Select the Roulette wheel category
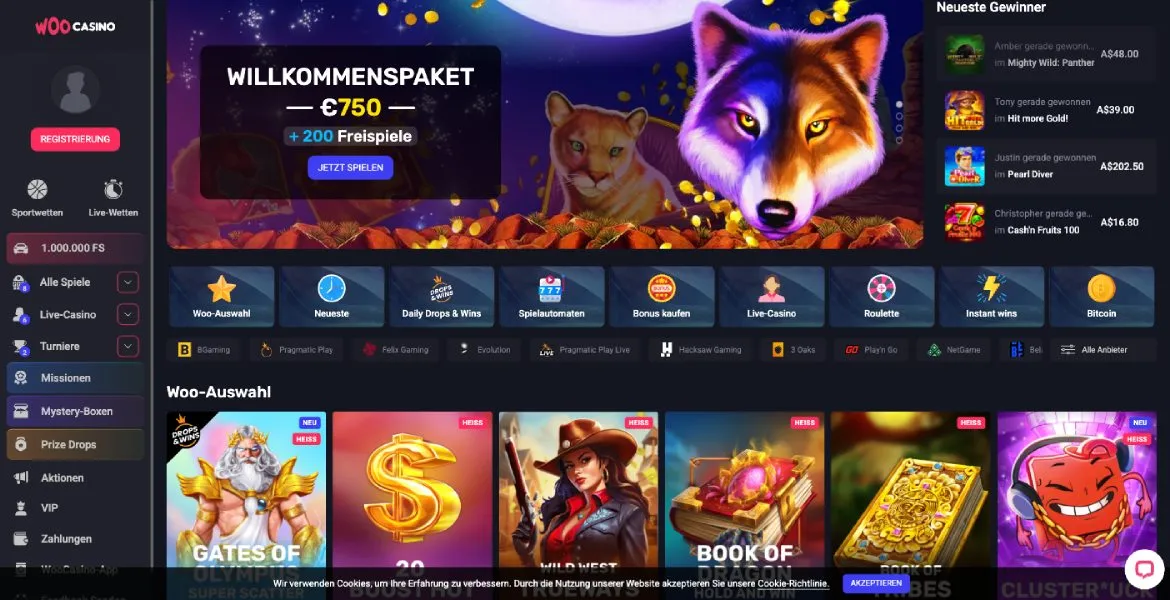This screenshot has height=600, width=1170. point(881,296)
